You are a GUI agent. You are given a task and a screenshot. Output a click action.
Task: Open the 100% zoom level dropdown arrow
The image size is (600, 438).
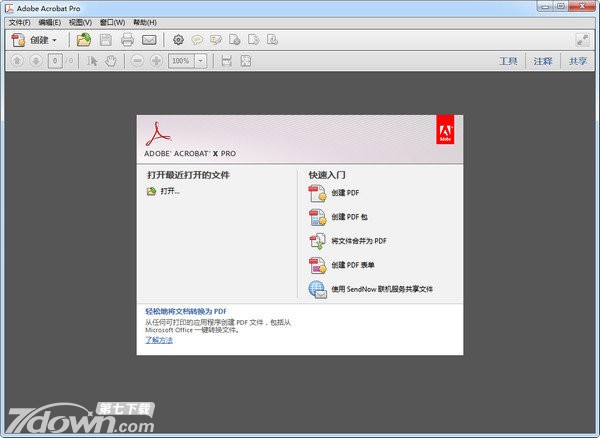pyautogui.click(x=201, y=61)
